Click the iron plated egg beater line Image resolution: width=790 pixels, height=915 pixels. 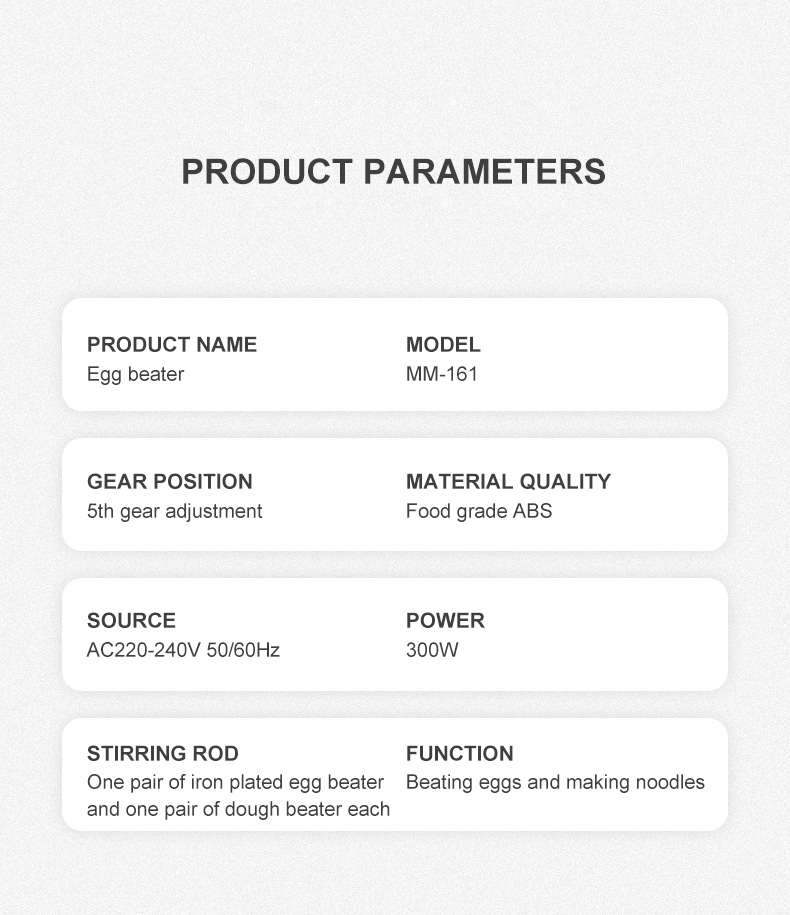pyautogui.click(x=236, y=782)
